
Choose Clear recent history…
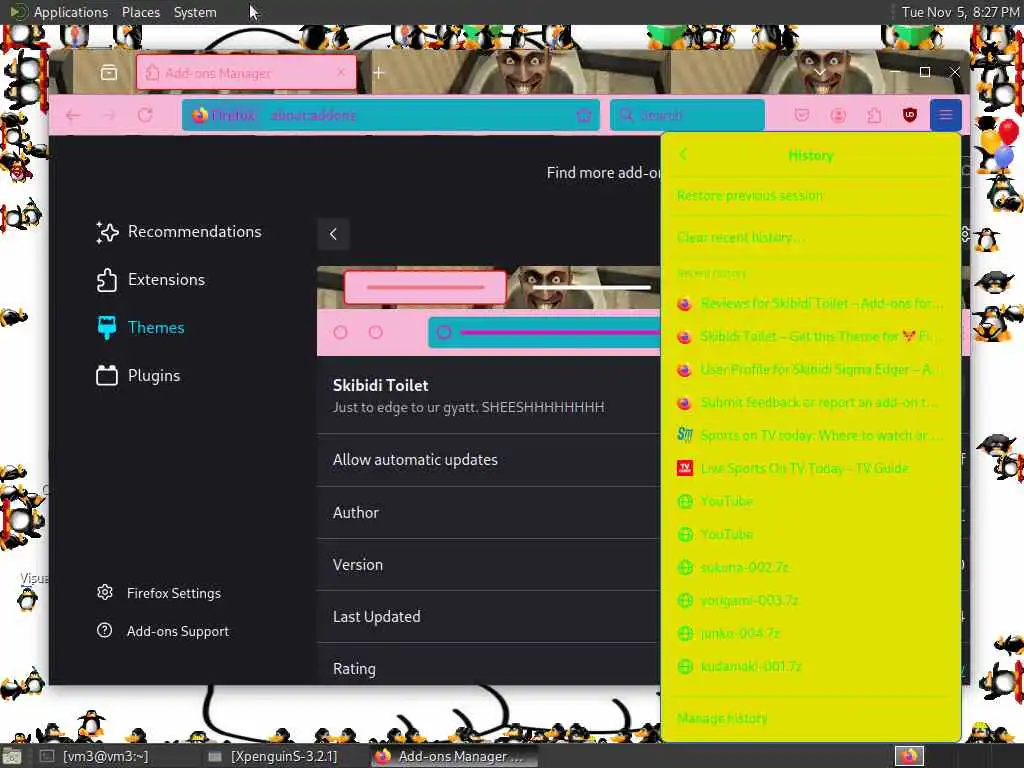click(810, 237)
